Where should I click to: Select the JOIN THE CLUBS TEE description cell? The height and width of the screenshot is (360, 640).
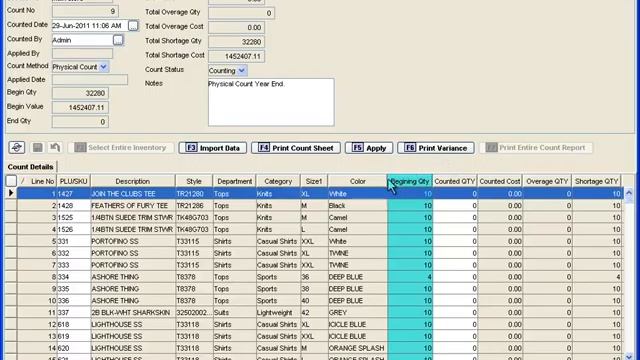pyautogui.click(x=133, y=193)
